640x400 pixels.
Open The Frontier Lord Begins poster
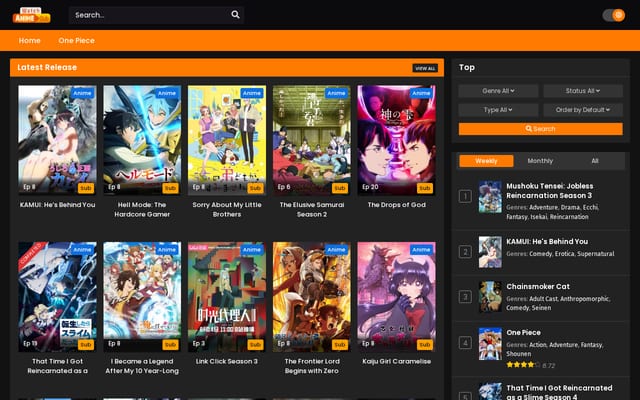coord(311,297)
